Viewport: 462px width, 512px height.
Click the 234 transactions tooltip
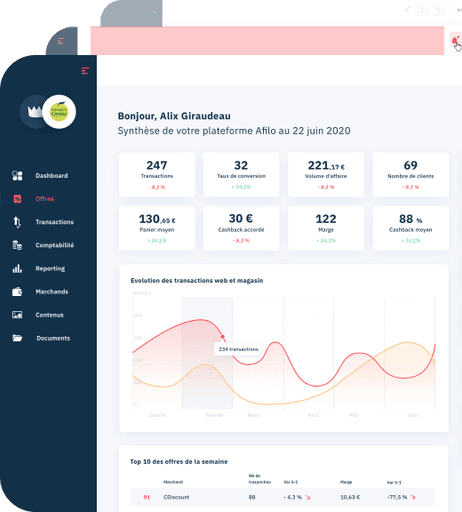238,349
